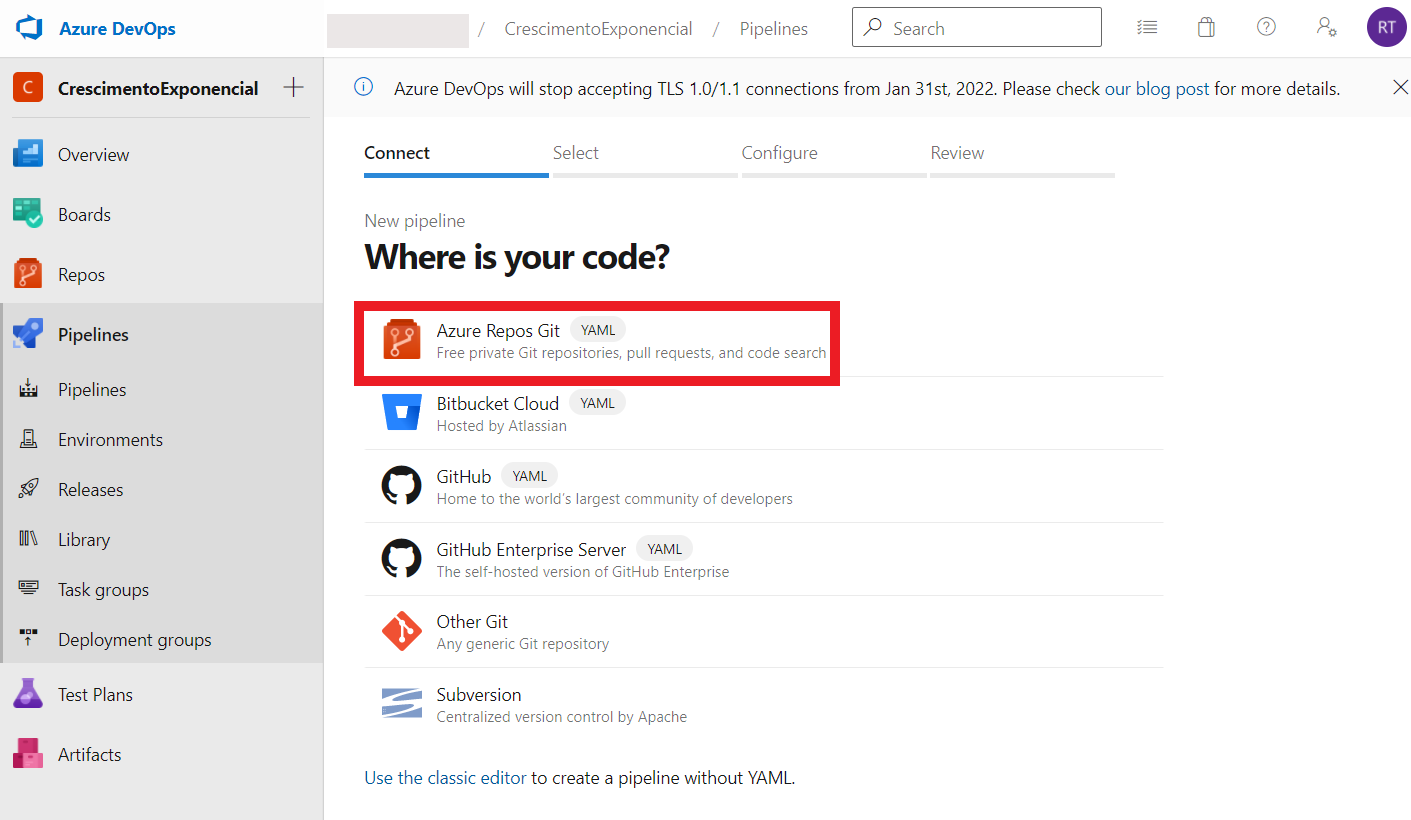Click the Search input box

coord(977,28)
